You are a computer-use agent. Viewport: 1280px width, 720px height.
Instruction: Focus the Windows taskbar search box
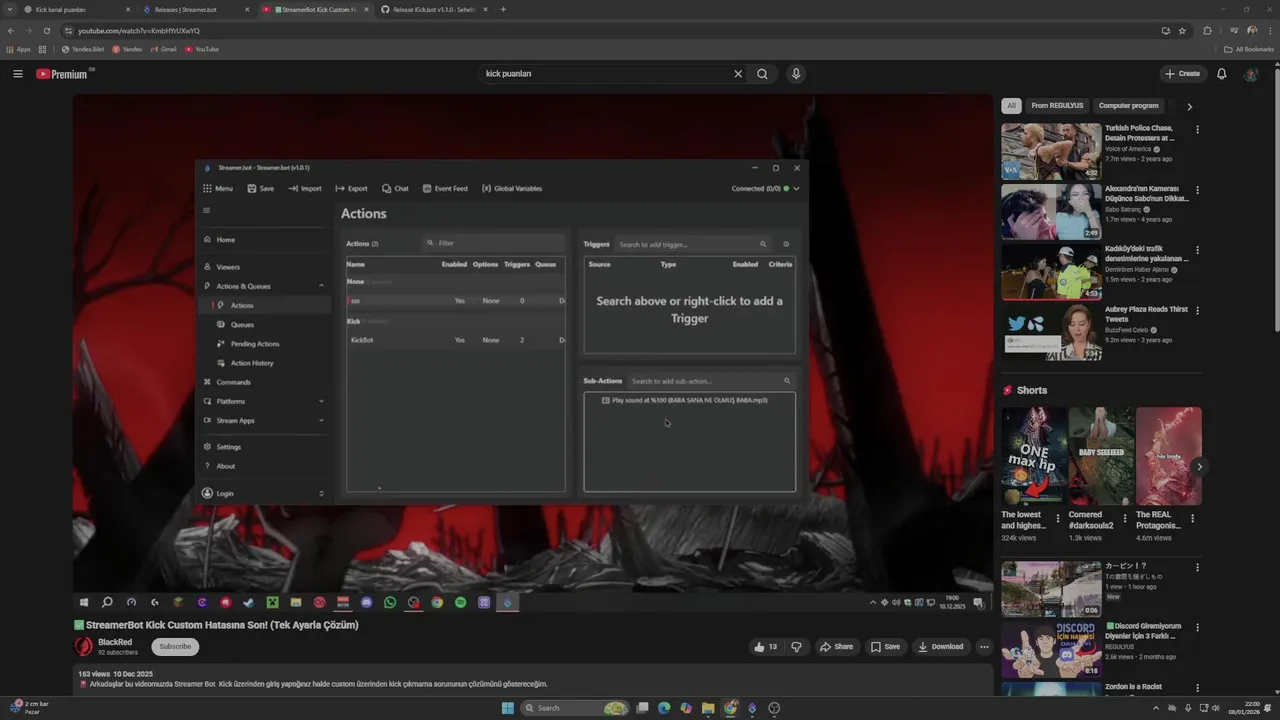(577, 708)
